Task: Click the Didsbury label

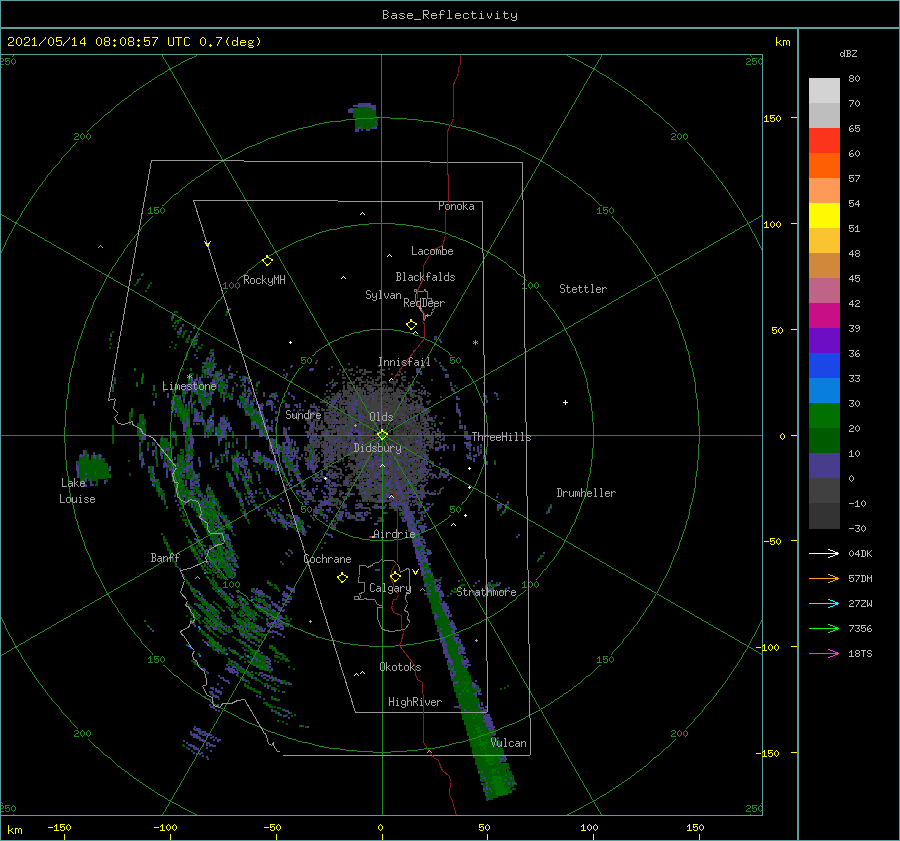Action: [x=377, y=448]
